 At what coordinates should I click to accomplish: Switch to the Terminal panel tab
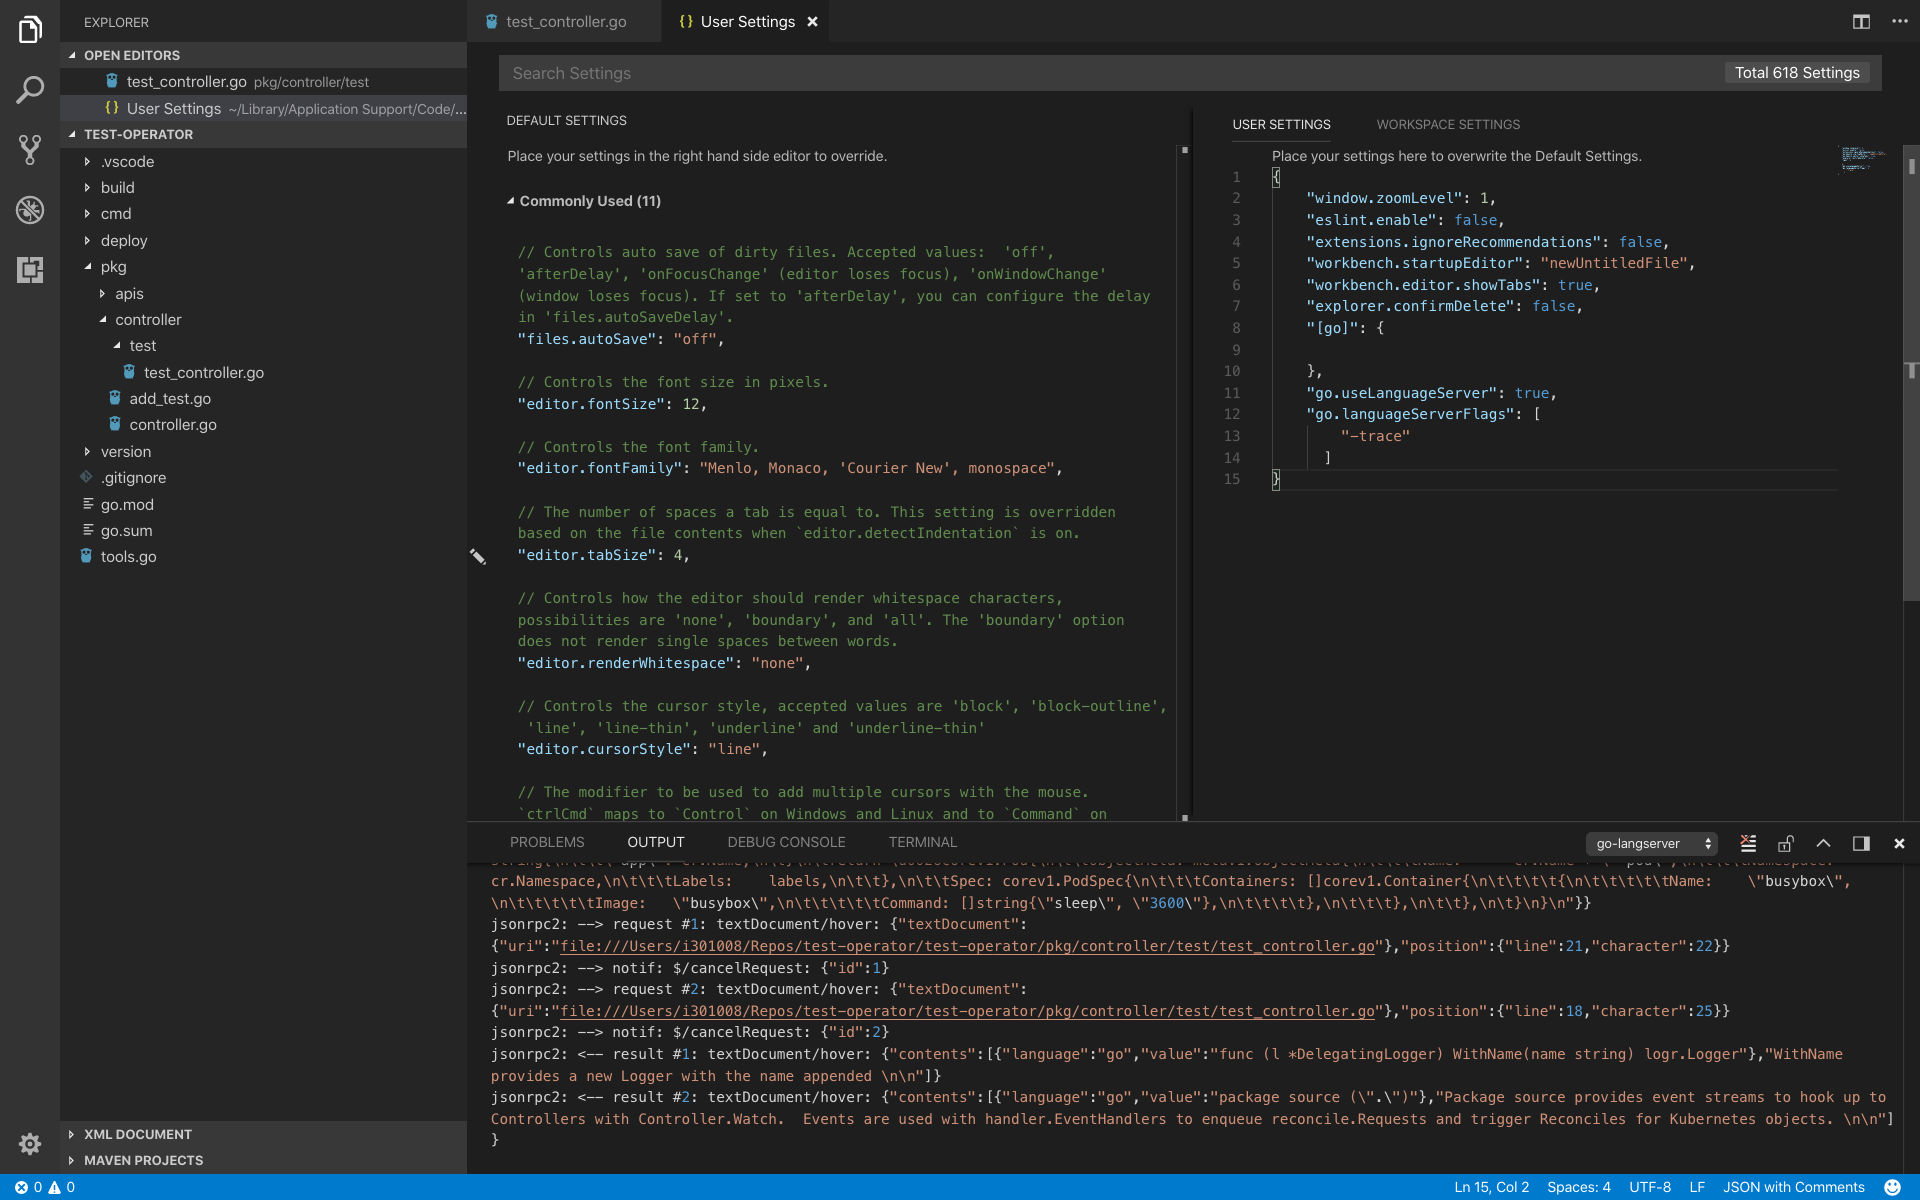coord(922,842)
